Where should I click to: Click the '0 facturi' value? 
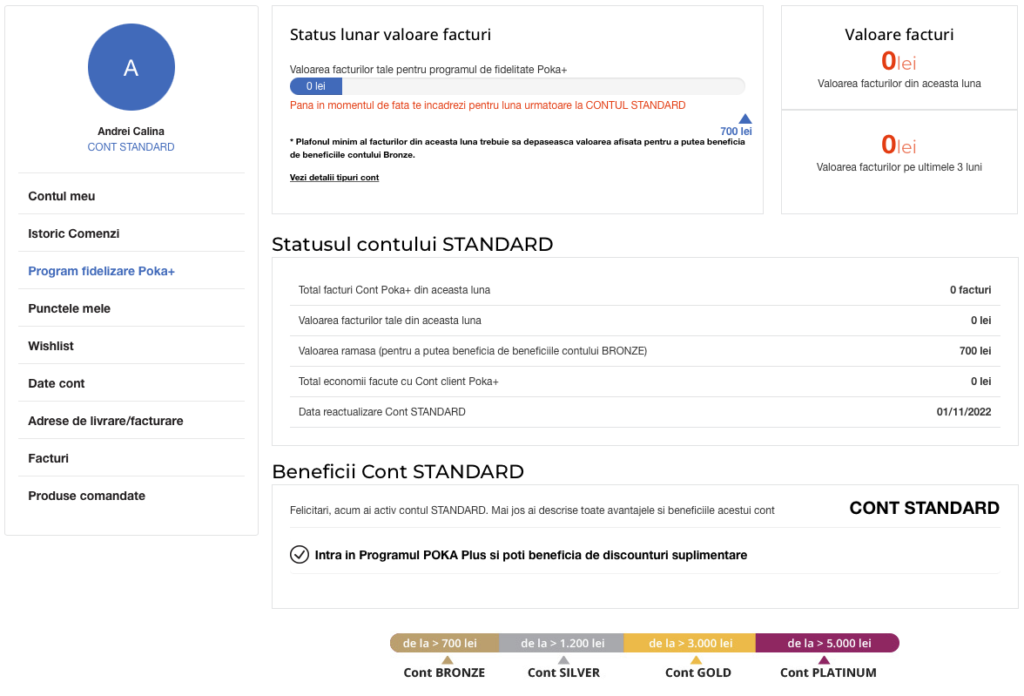[970, 290]
